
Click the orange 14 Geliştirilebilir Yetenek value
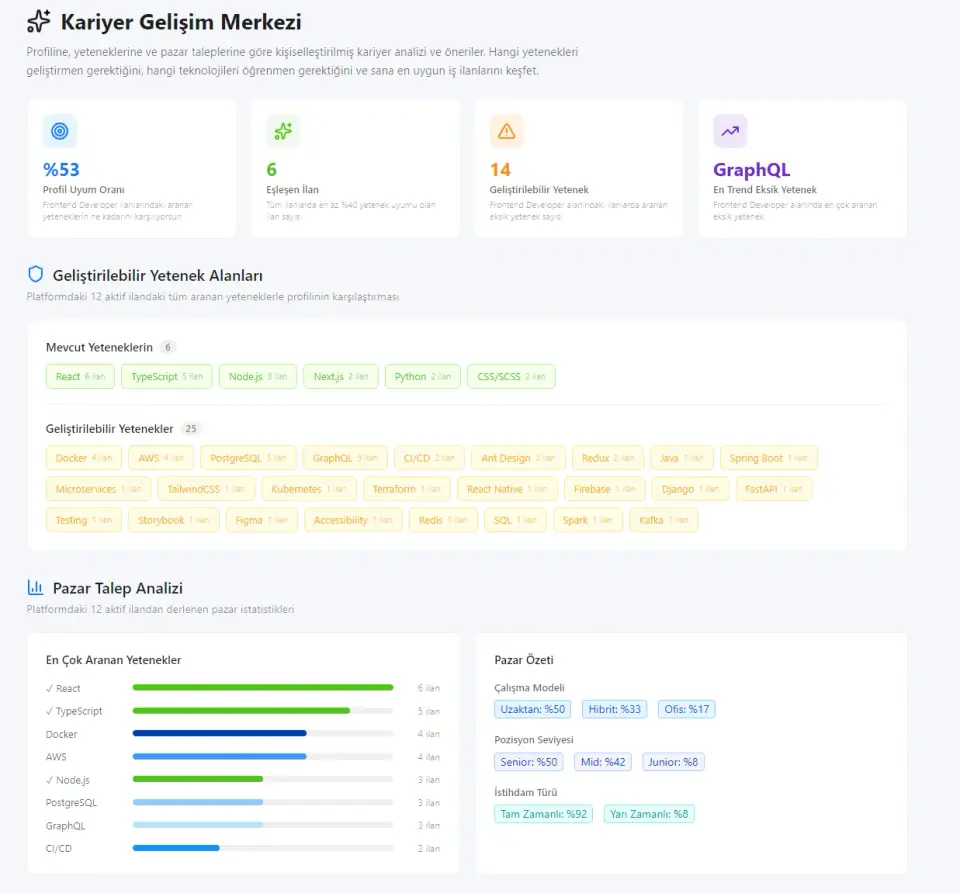(x=500, y=170)
